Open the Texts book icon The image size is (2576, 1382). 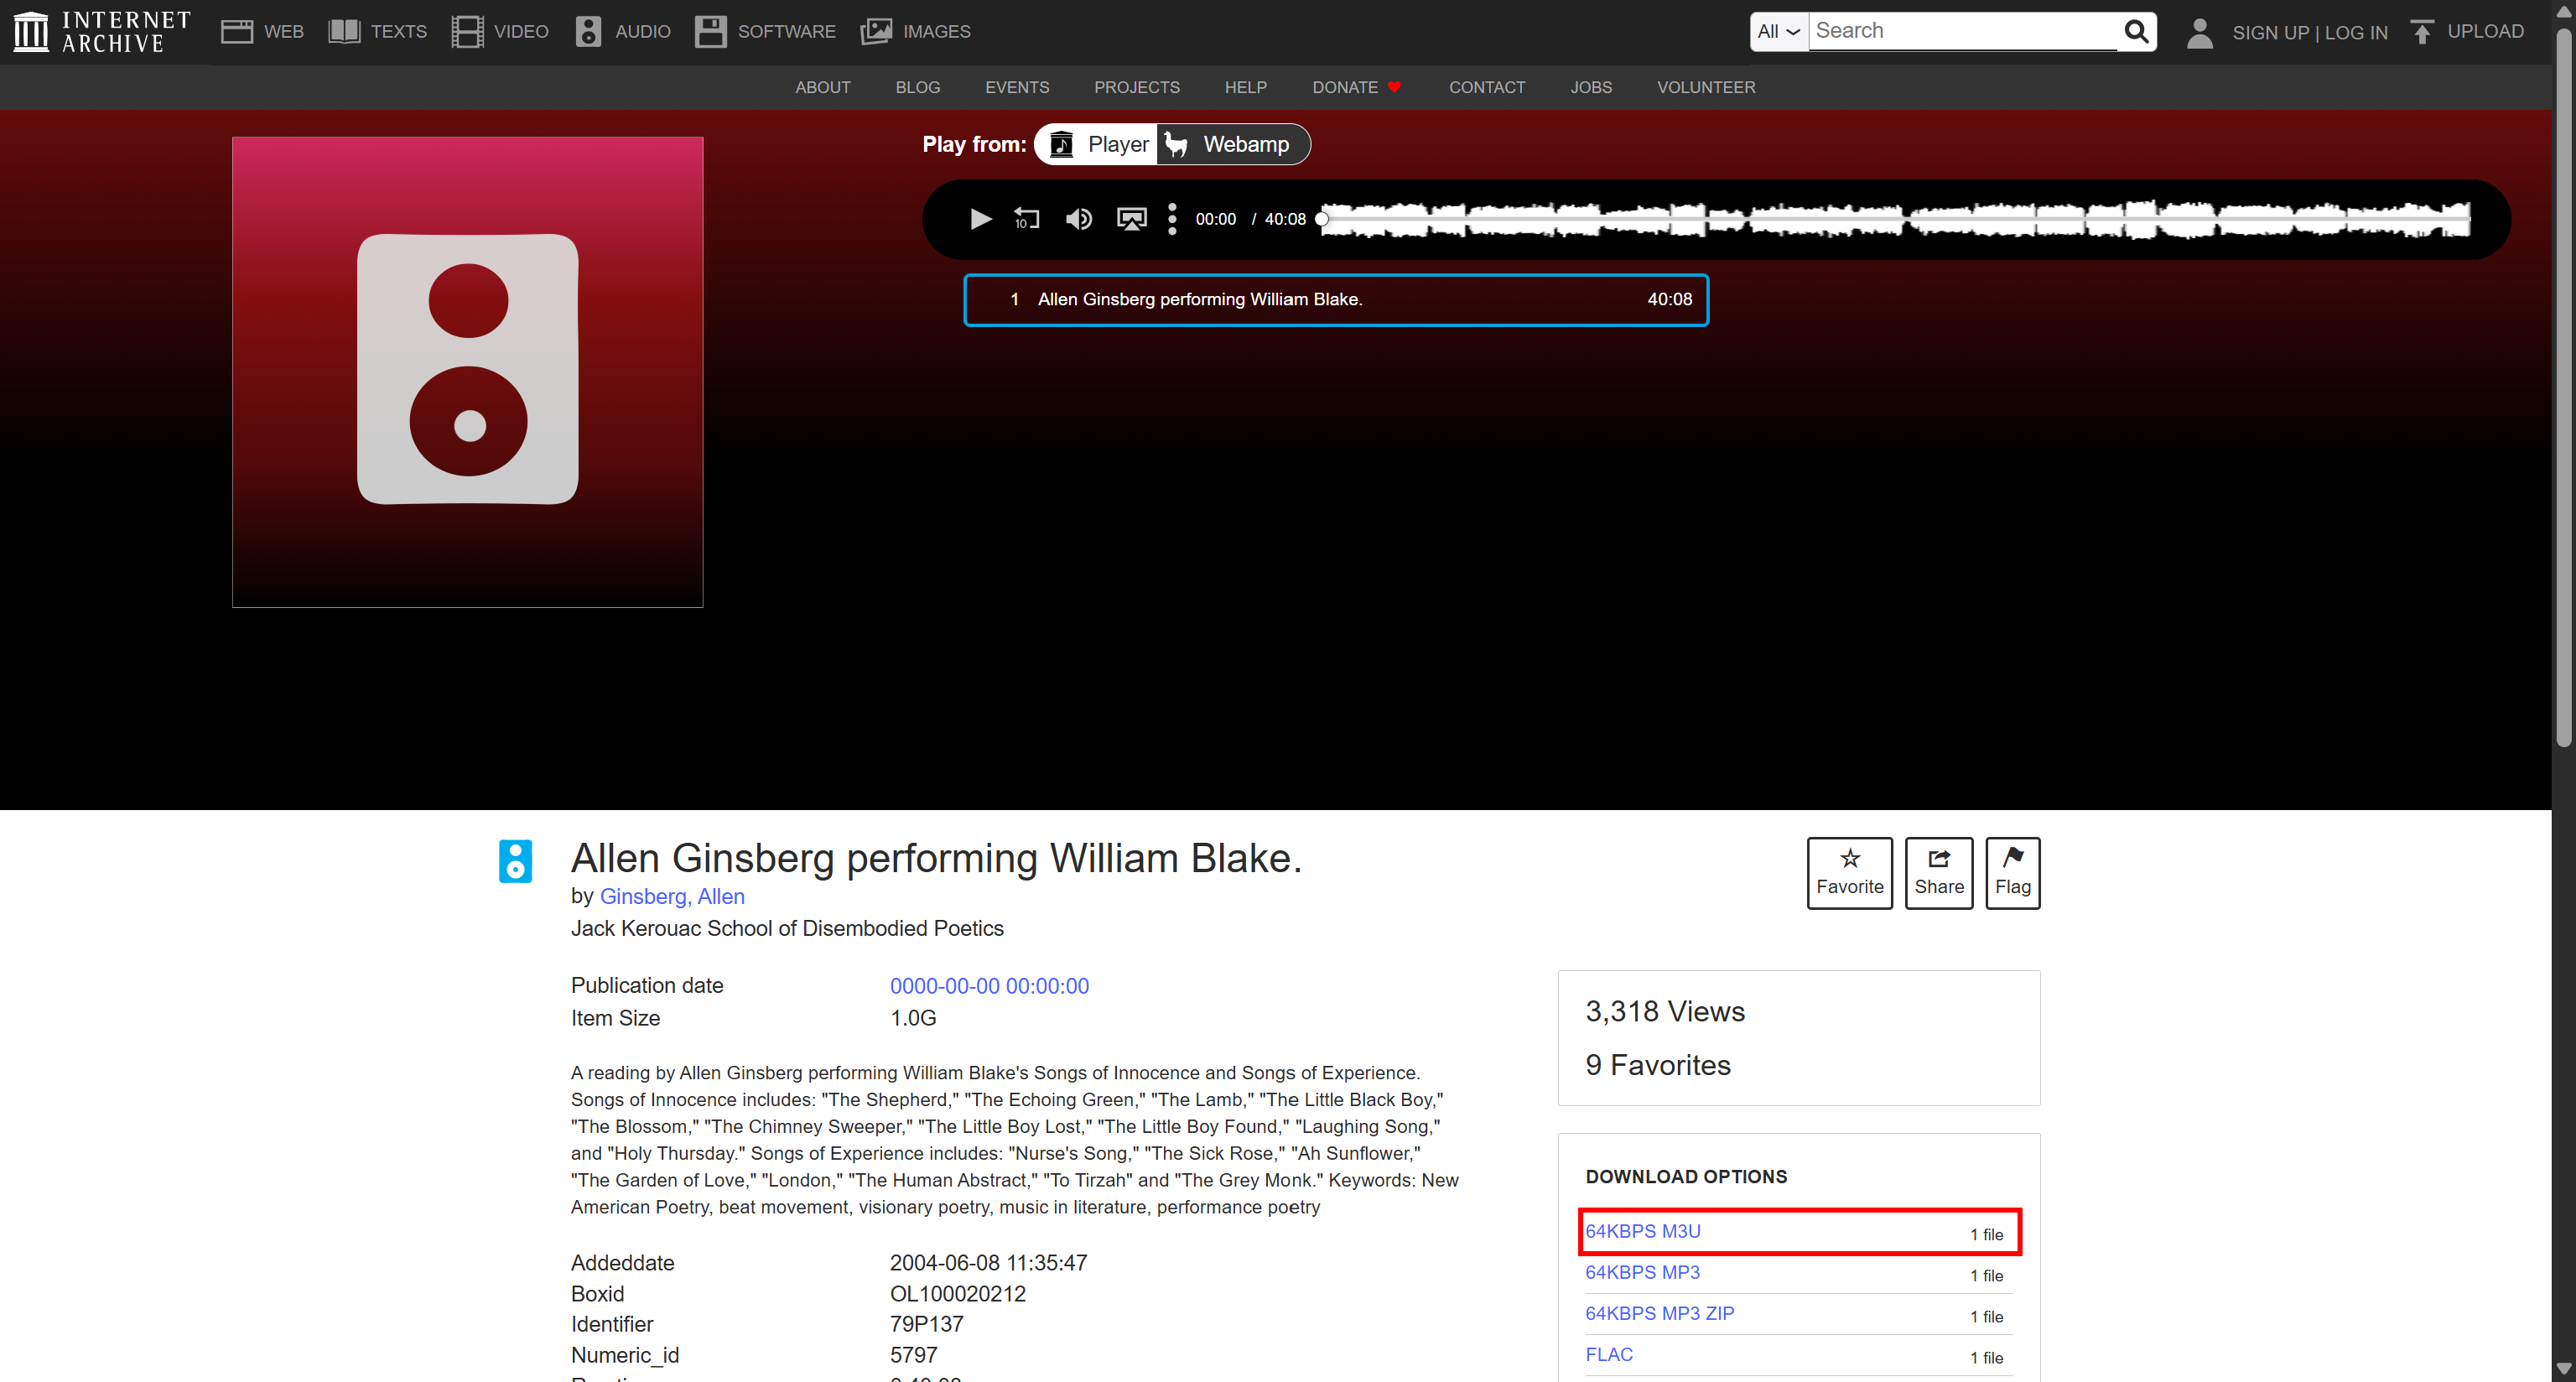click(344, 32)
